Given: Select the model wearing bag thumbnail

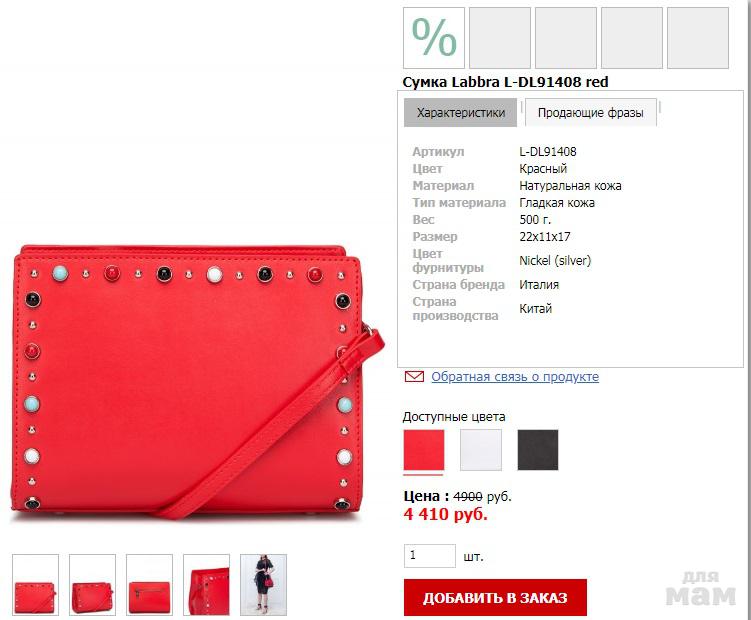Looking at the screenshot, I should tap(263, 585).
